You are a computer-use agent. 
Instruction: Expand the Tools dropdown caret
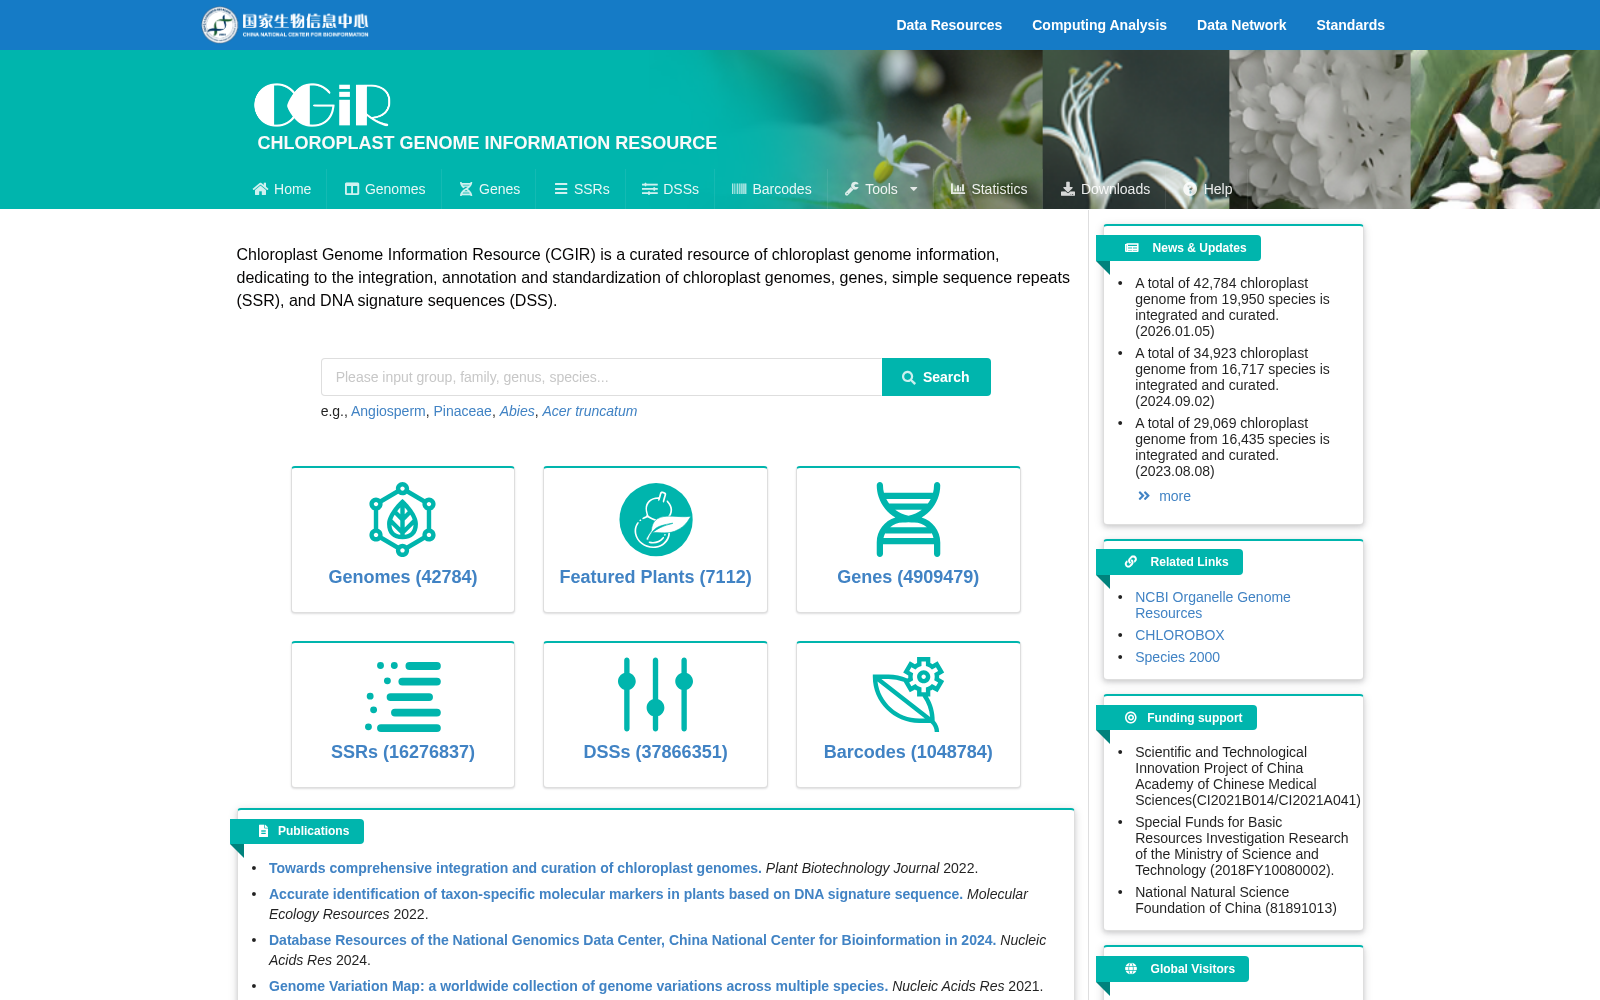[913, 189]
